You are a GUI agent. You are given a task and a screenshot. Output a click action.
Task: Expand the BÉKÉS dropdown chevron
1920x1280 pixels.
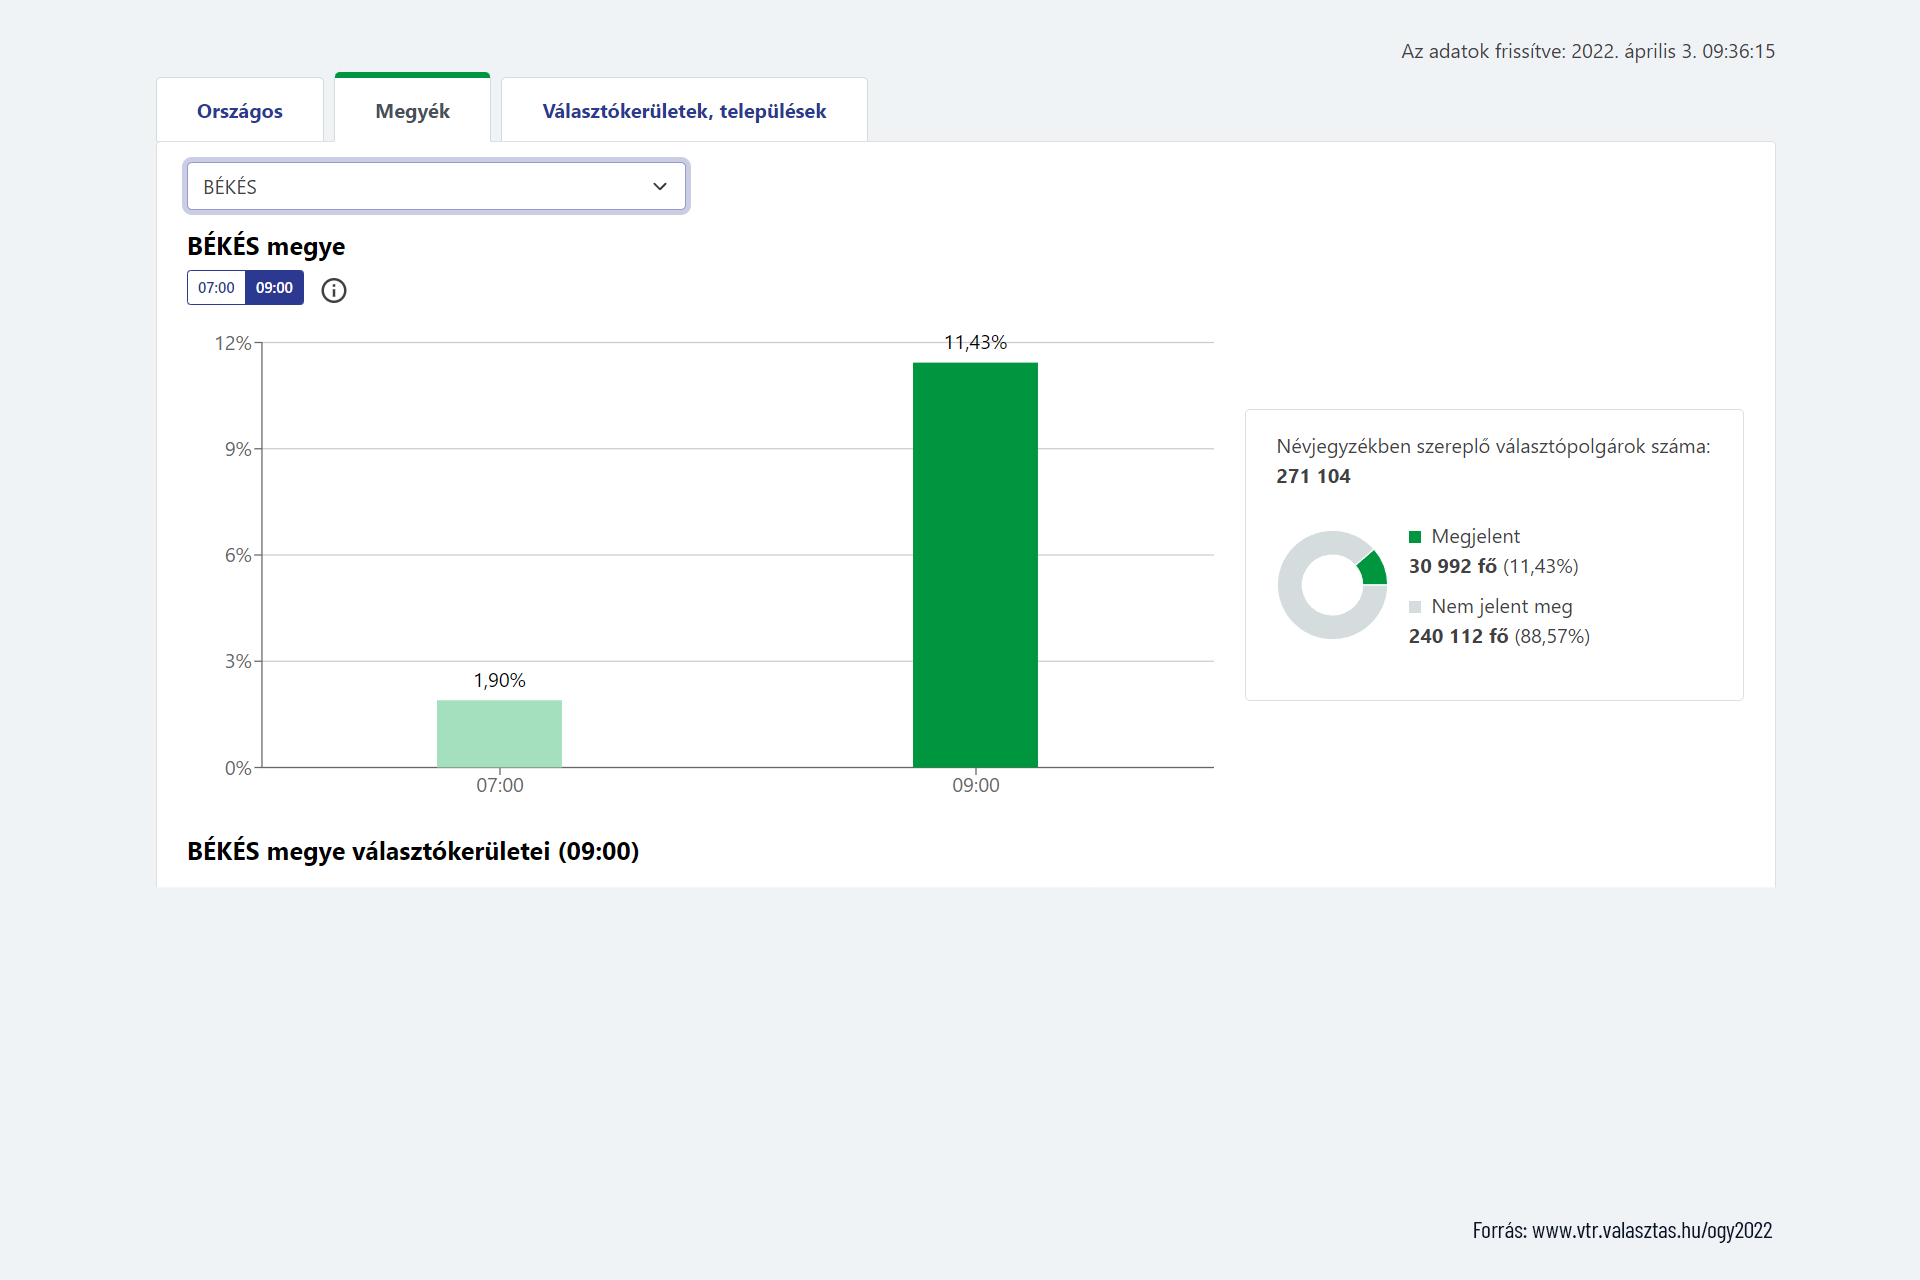pyautogui.click(x=659, y=187)
